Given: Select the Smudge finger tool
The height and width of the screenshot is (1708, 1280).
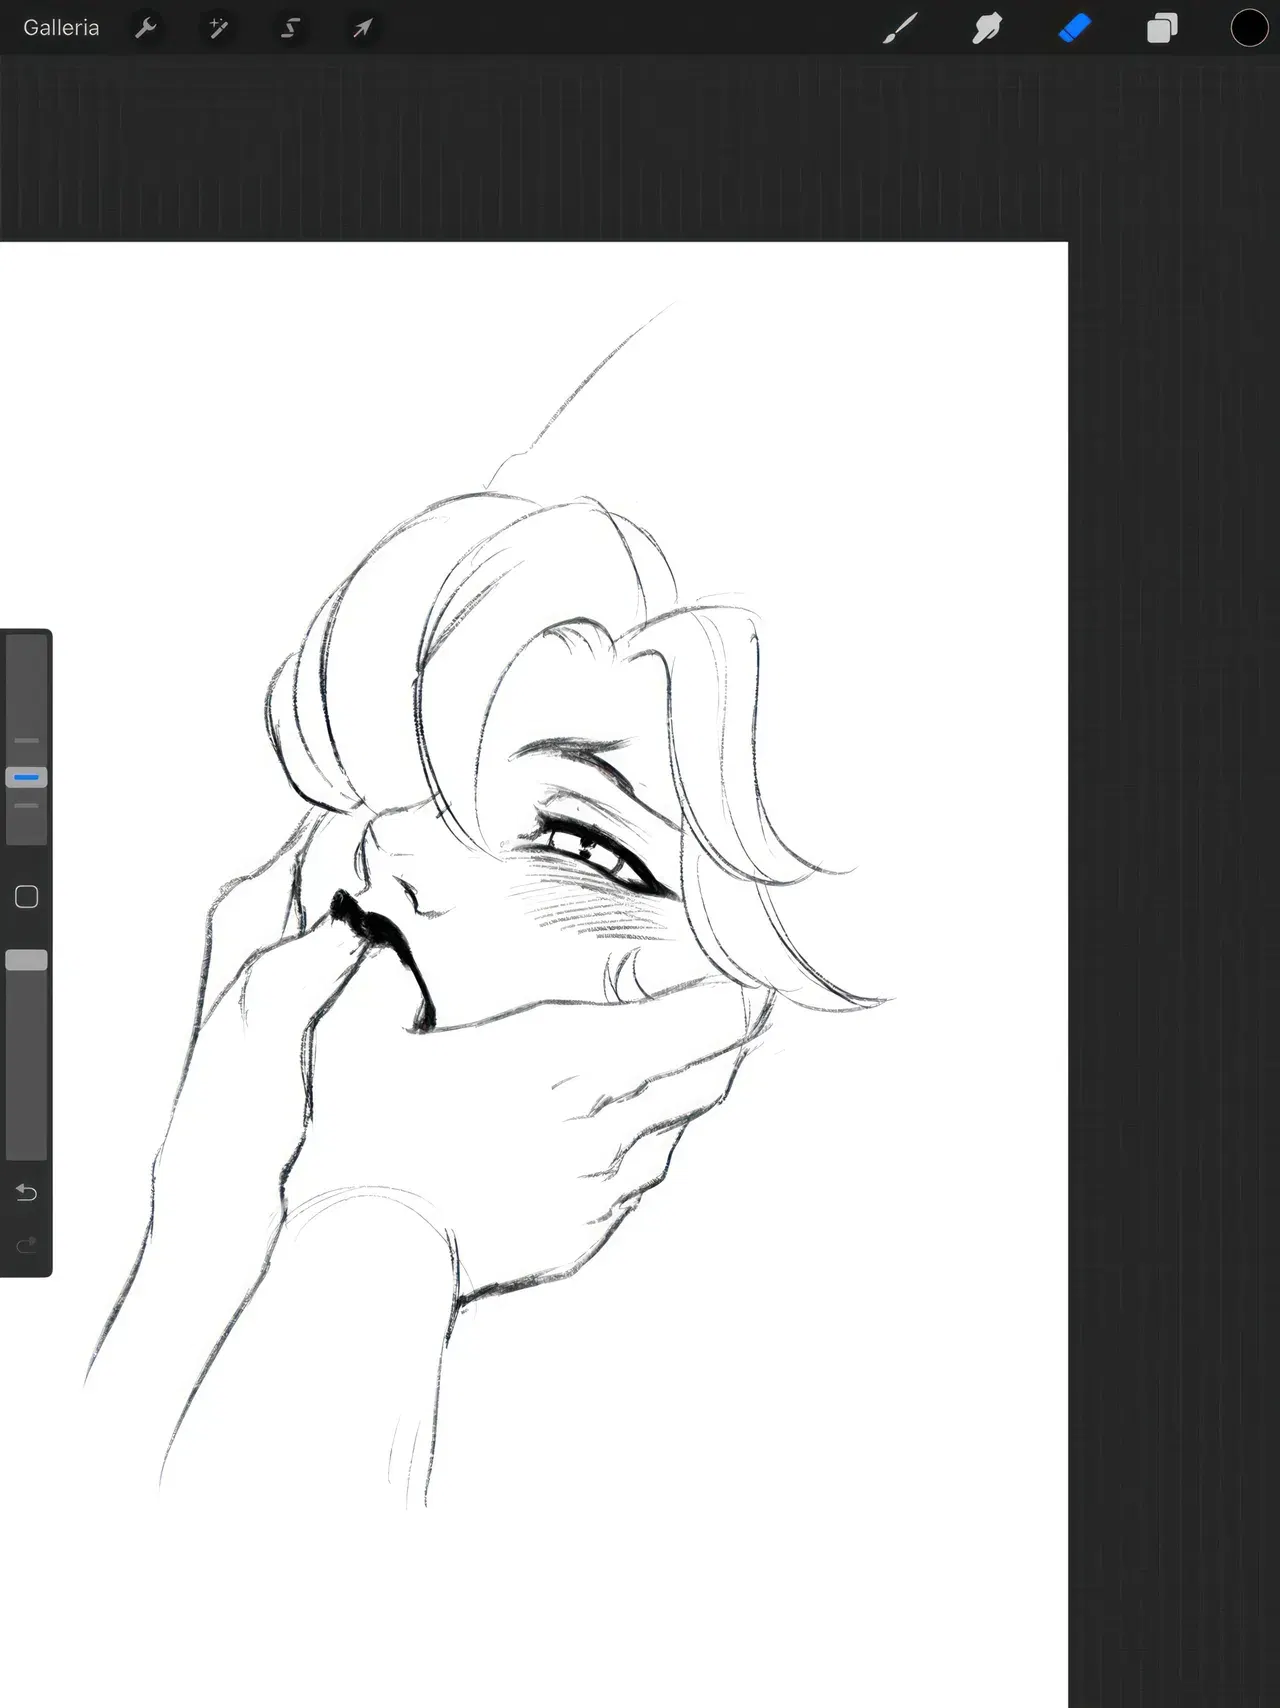Looking at the screenshot, I should point(987,28).
